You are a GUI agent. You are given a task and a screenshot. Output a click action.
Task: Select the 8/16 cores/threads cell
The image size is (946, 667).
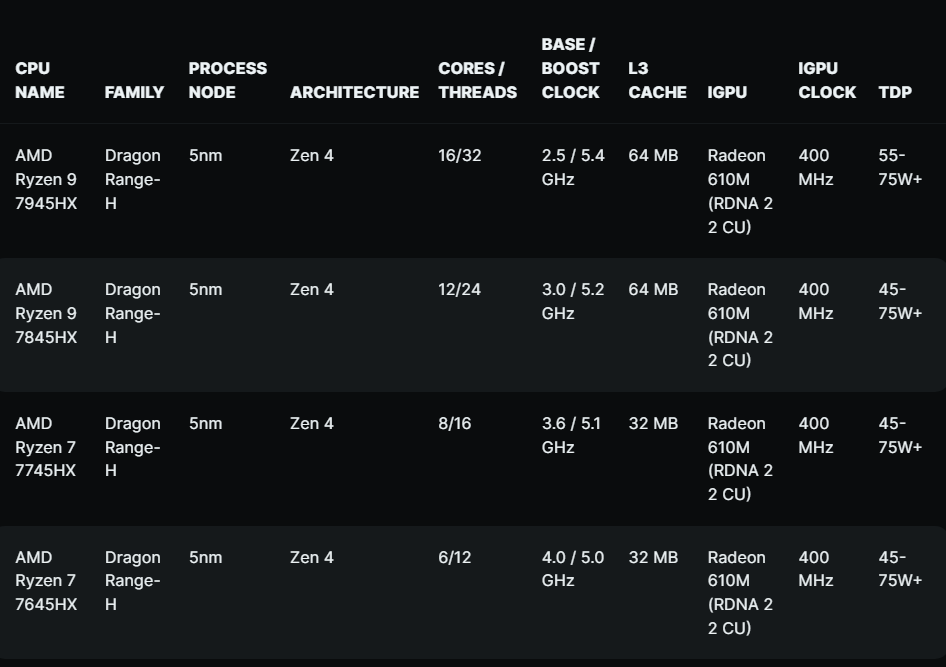pyautogui.click(x=454, y=424)
